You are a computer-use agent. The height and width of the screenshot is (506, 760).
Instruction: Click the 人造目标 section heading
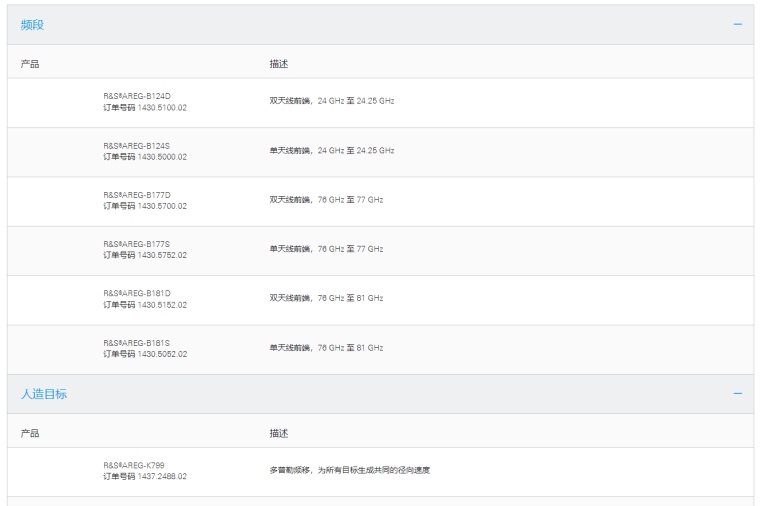(44, 394)
